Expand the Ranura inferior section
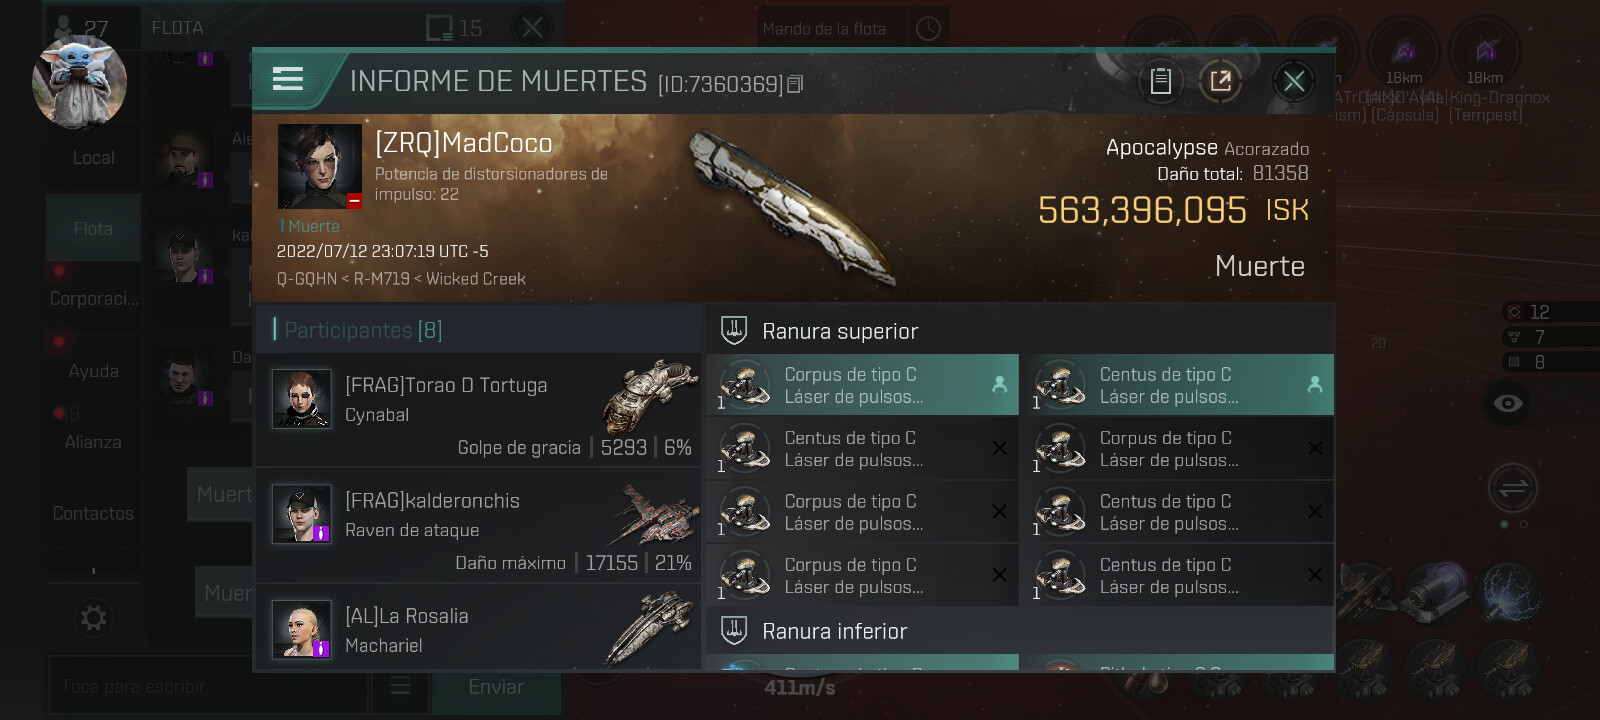This screenshot has height=720, width=1600. coord(1020,631)
